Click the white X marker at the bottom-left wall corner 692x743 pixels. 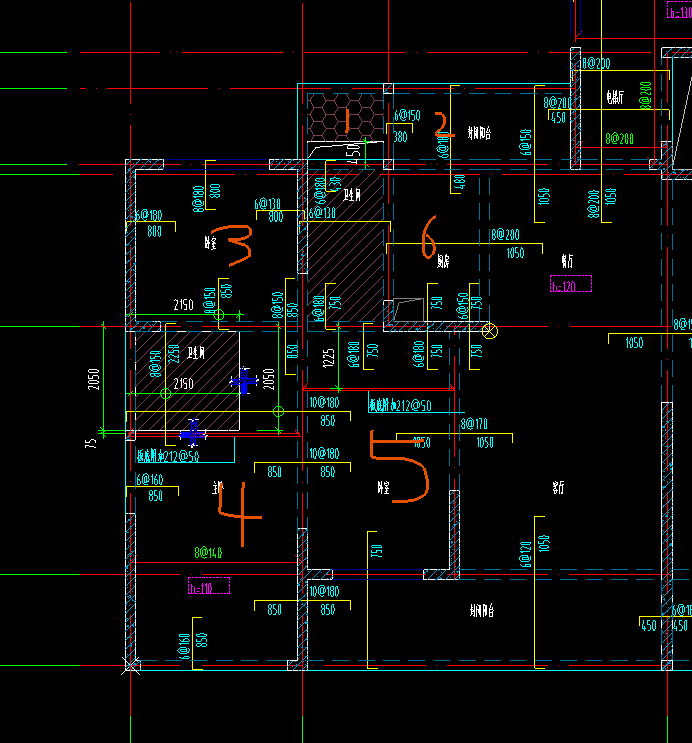(131, 665)
